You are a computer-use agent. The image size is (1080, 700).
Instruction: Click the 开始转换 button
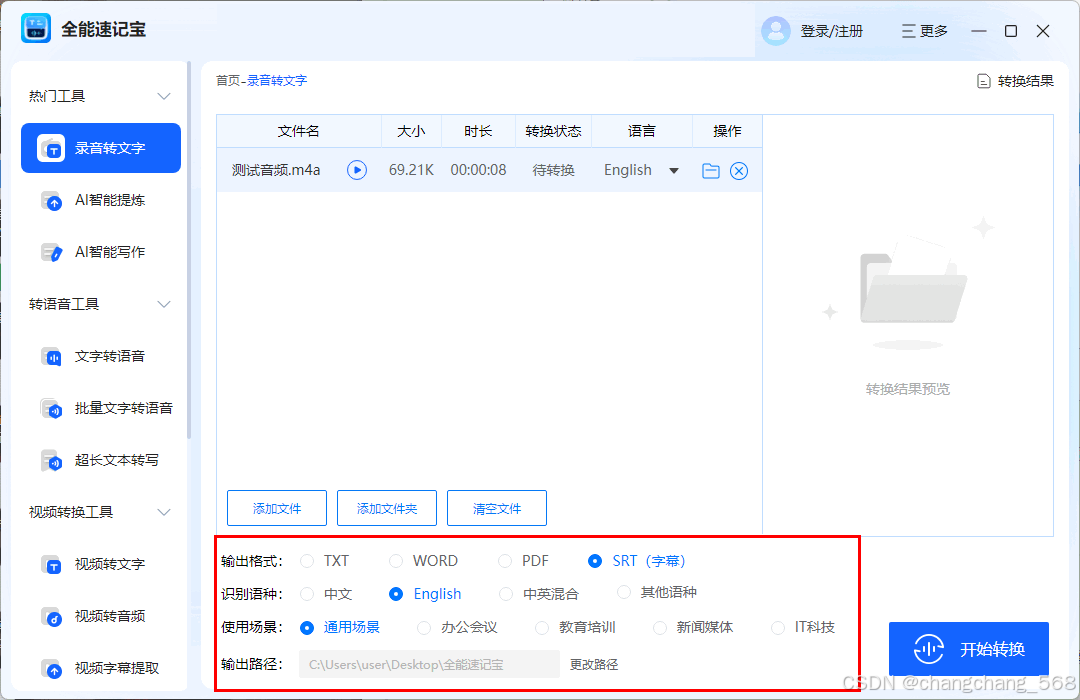[x=969, y=648]
